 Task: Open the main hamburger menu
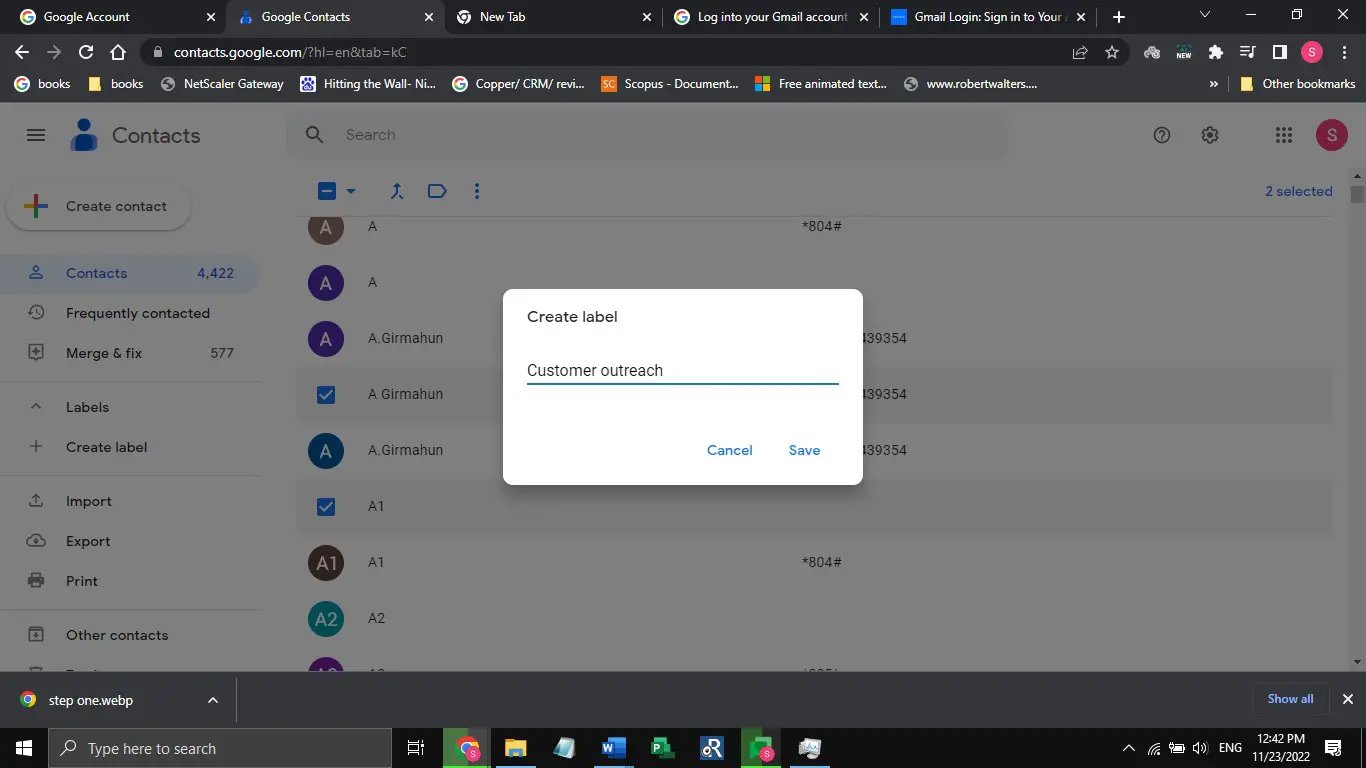click(x=36, y=136)
